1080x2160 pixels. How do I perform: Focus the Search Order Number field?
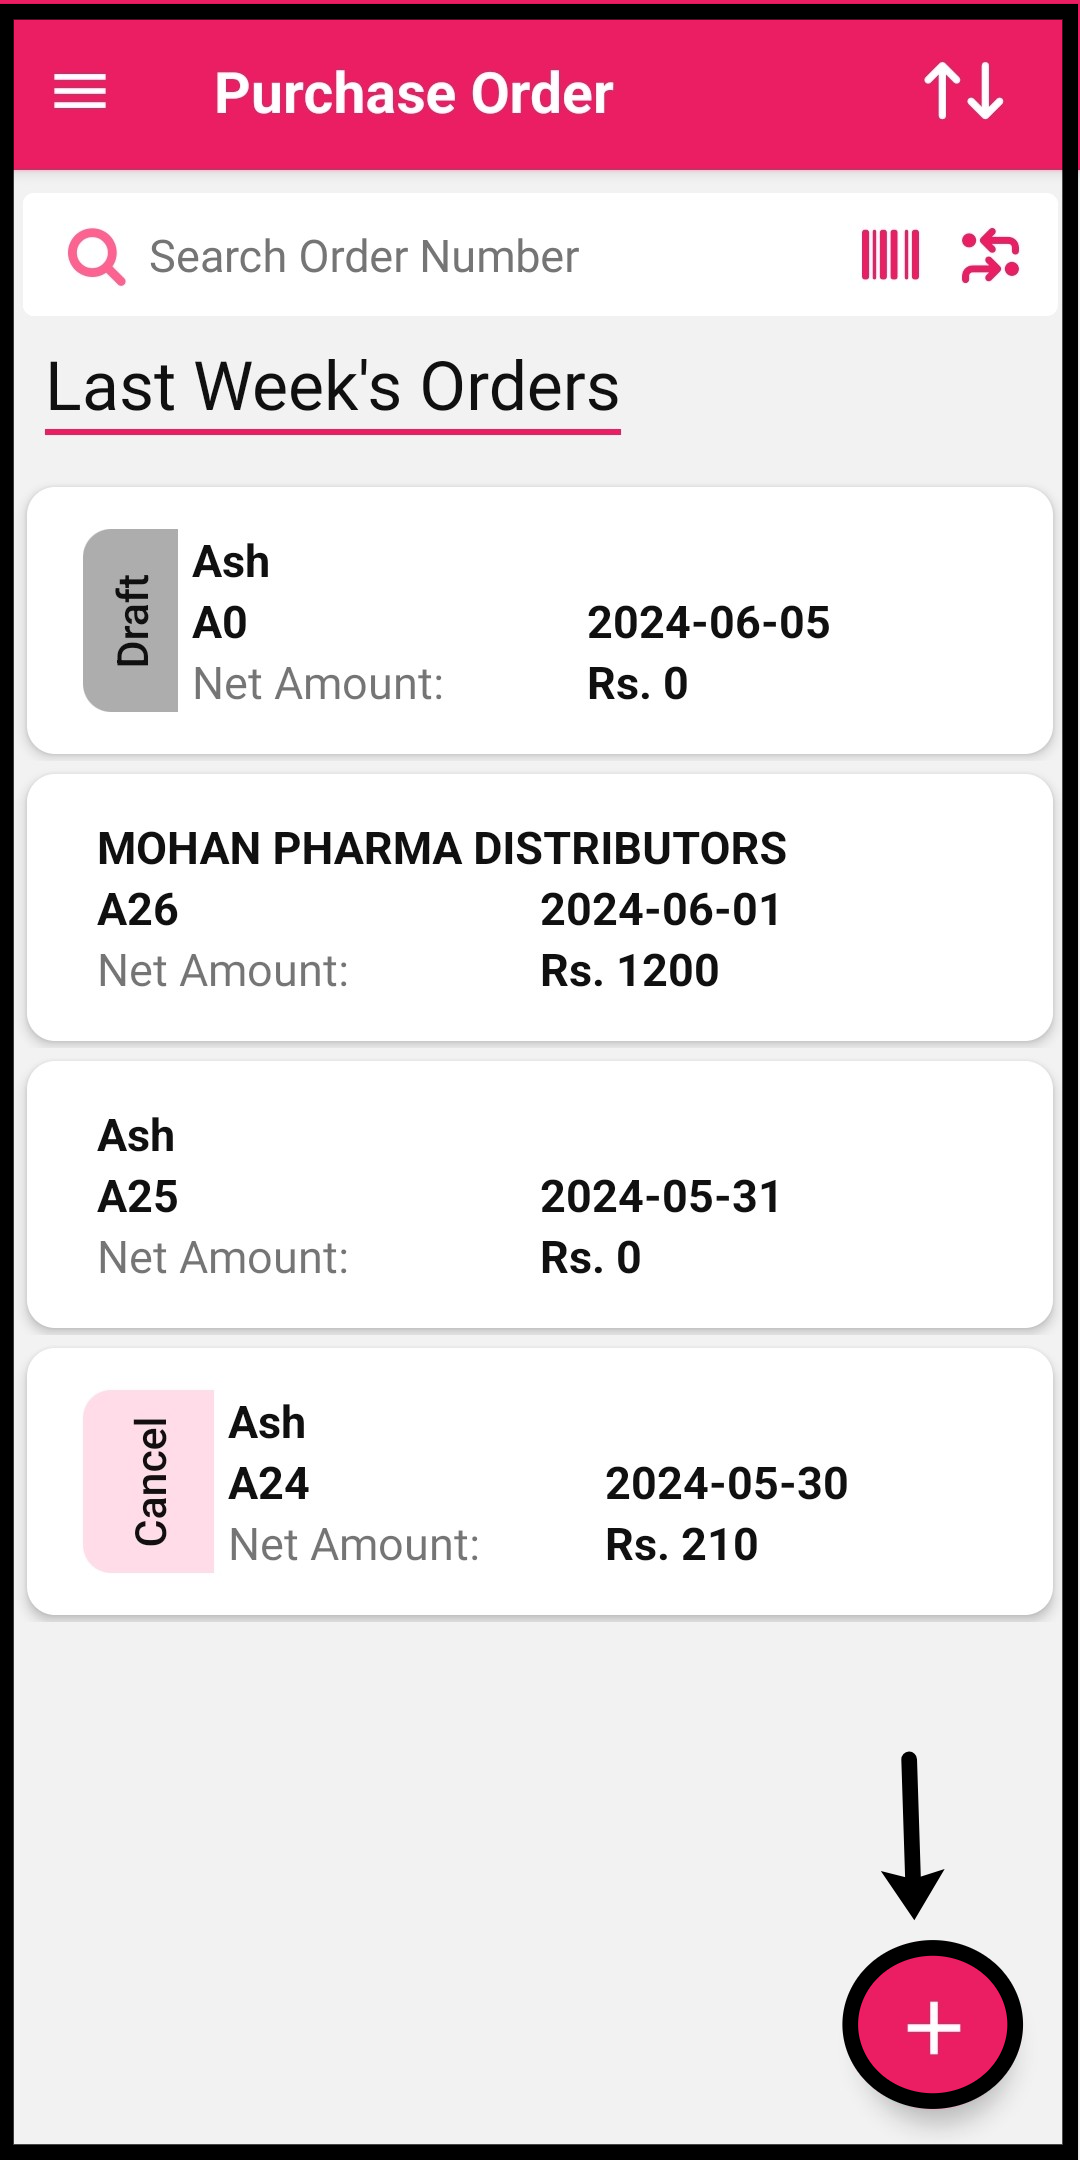480,257
